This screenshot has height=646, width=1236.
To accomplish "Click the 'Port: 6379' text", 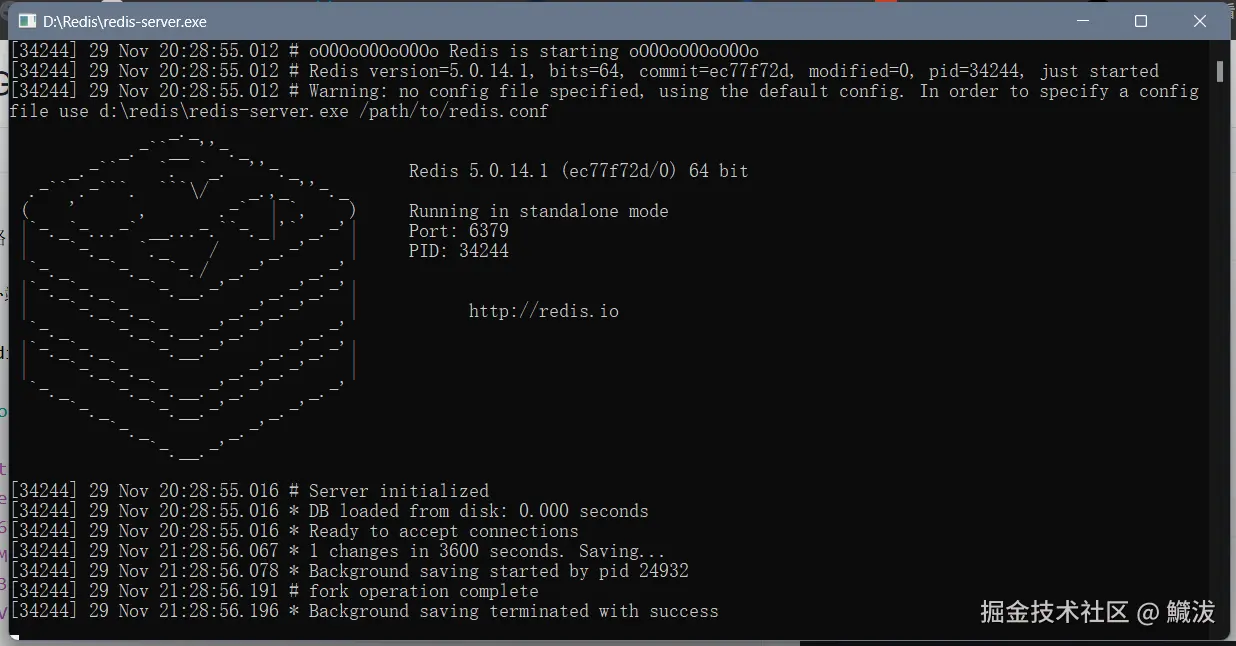I will coord(459,231).
